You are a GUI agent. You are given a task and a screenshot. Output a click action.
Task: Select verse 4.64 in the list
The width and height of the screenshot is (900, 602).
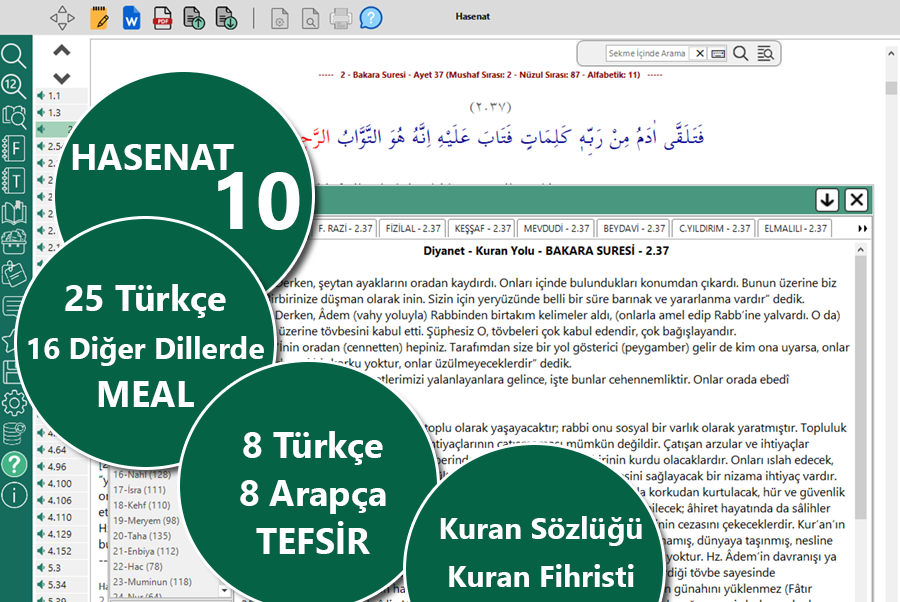pos(61,450)
